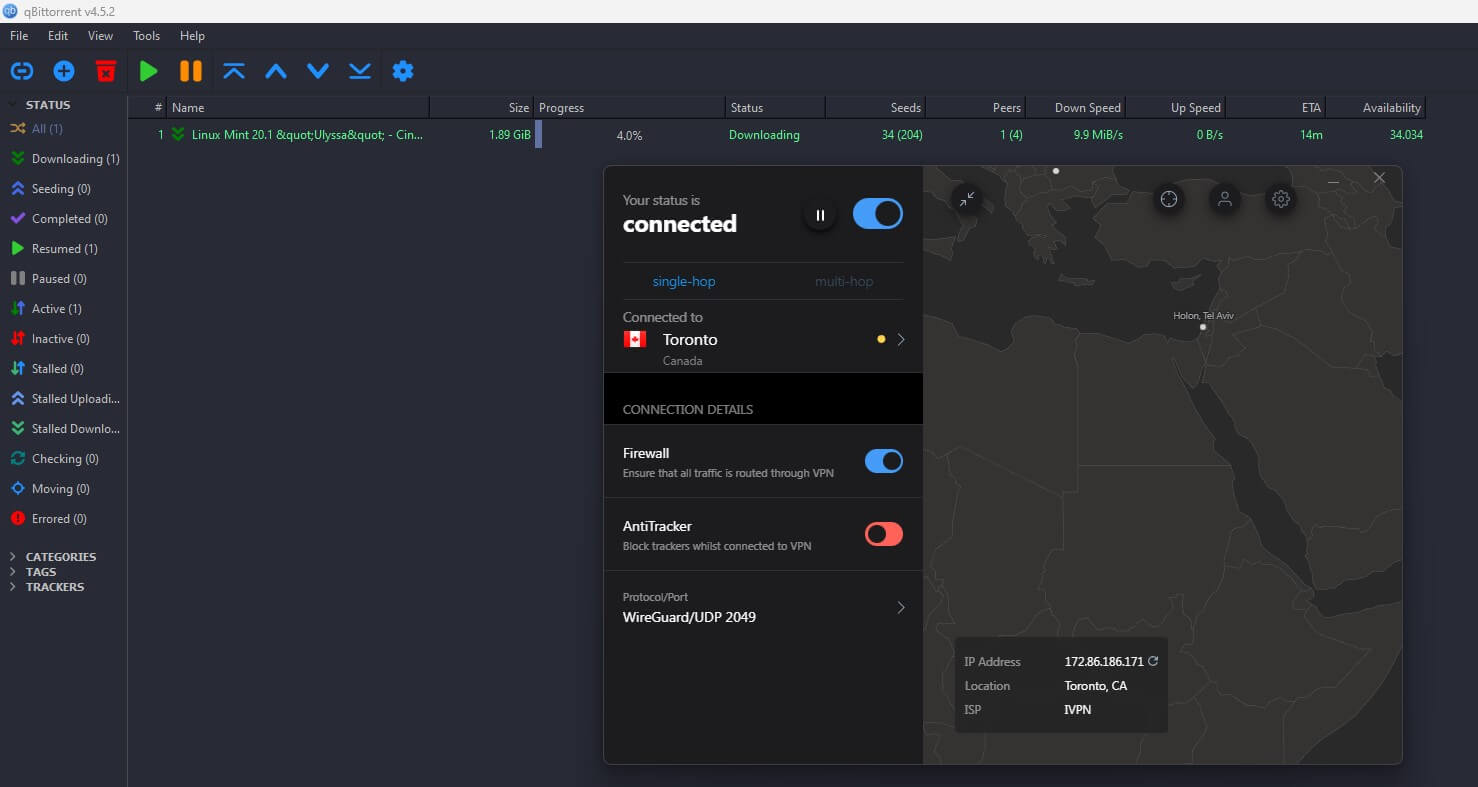Move torrent to top of queue
Viewport: 1478px width, 787px height.
coord(234,71)
